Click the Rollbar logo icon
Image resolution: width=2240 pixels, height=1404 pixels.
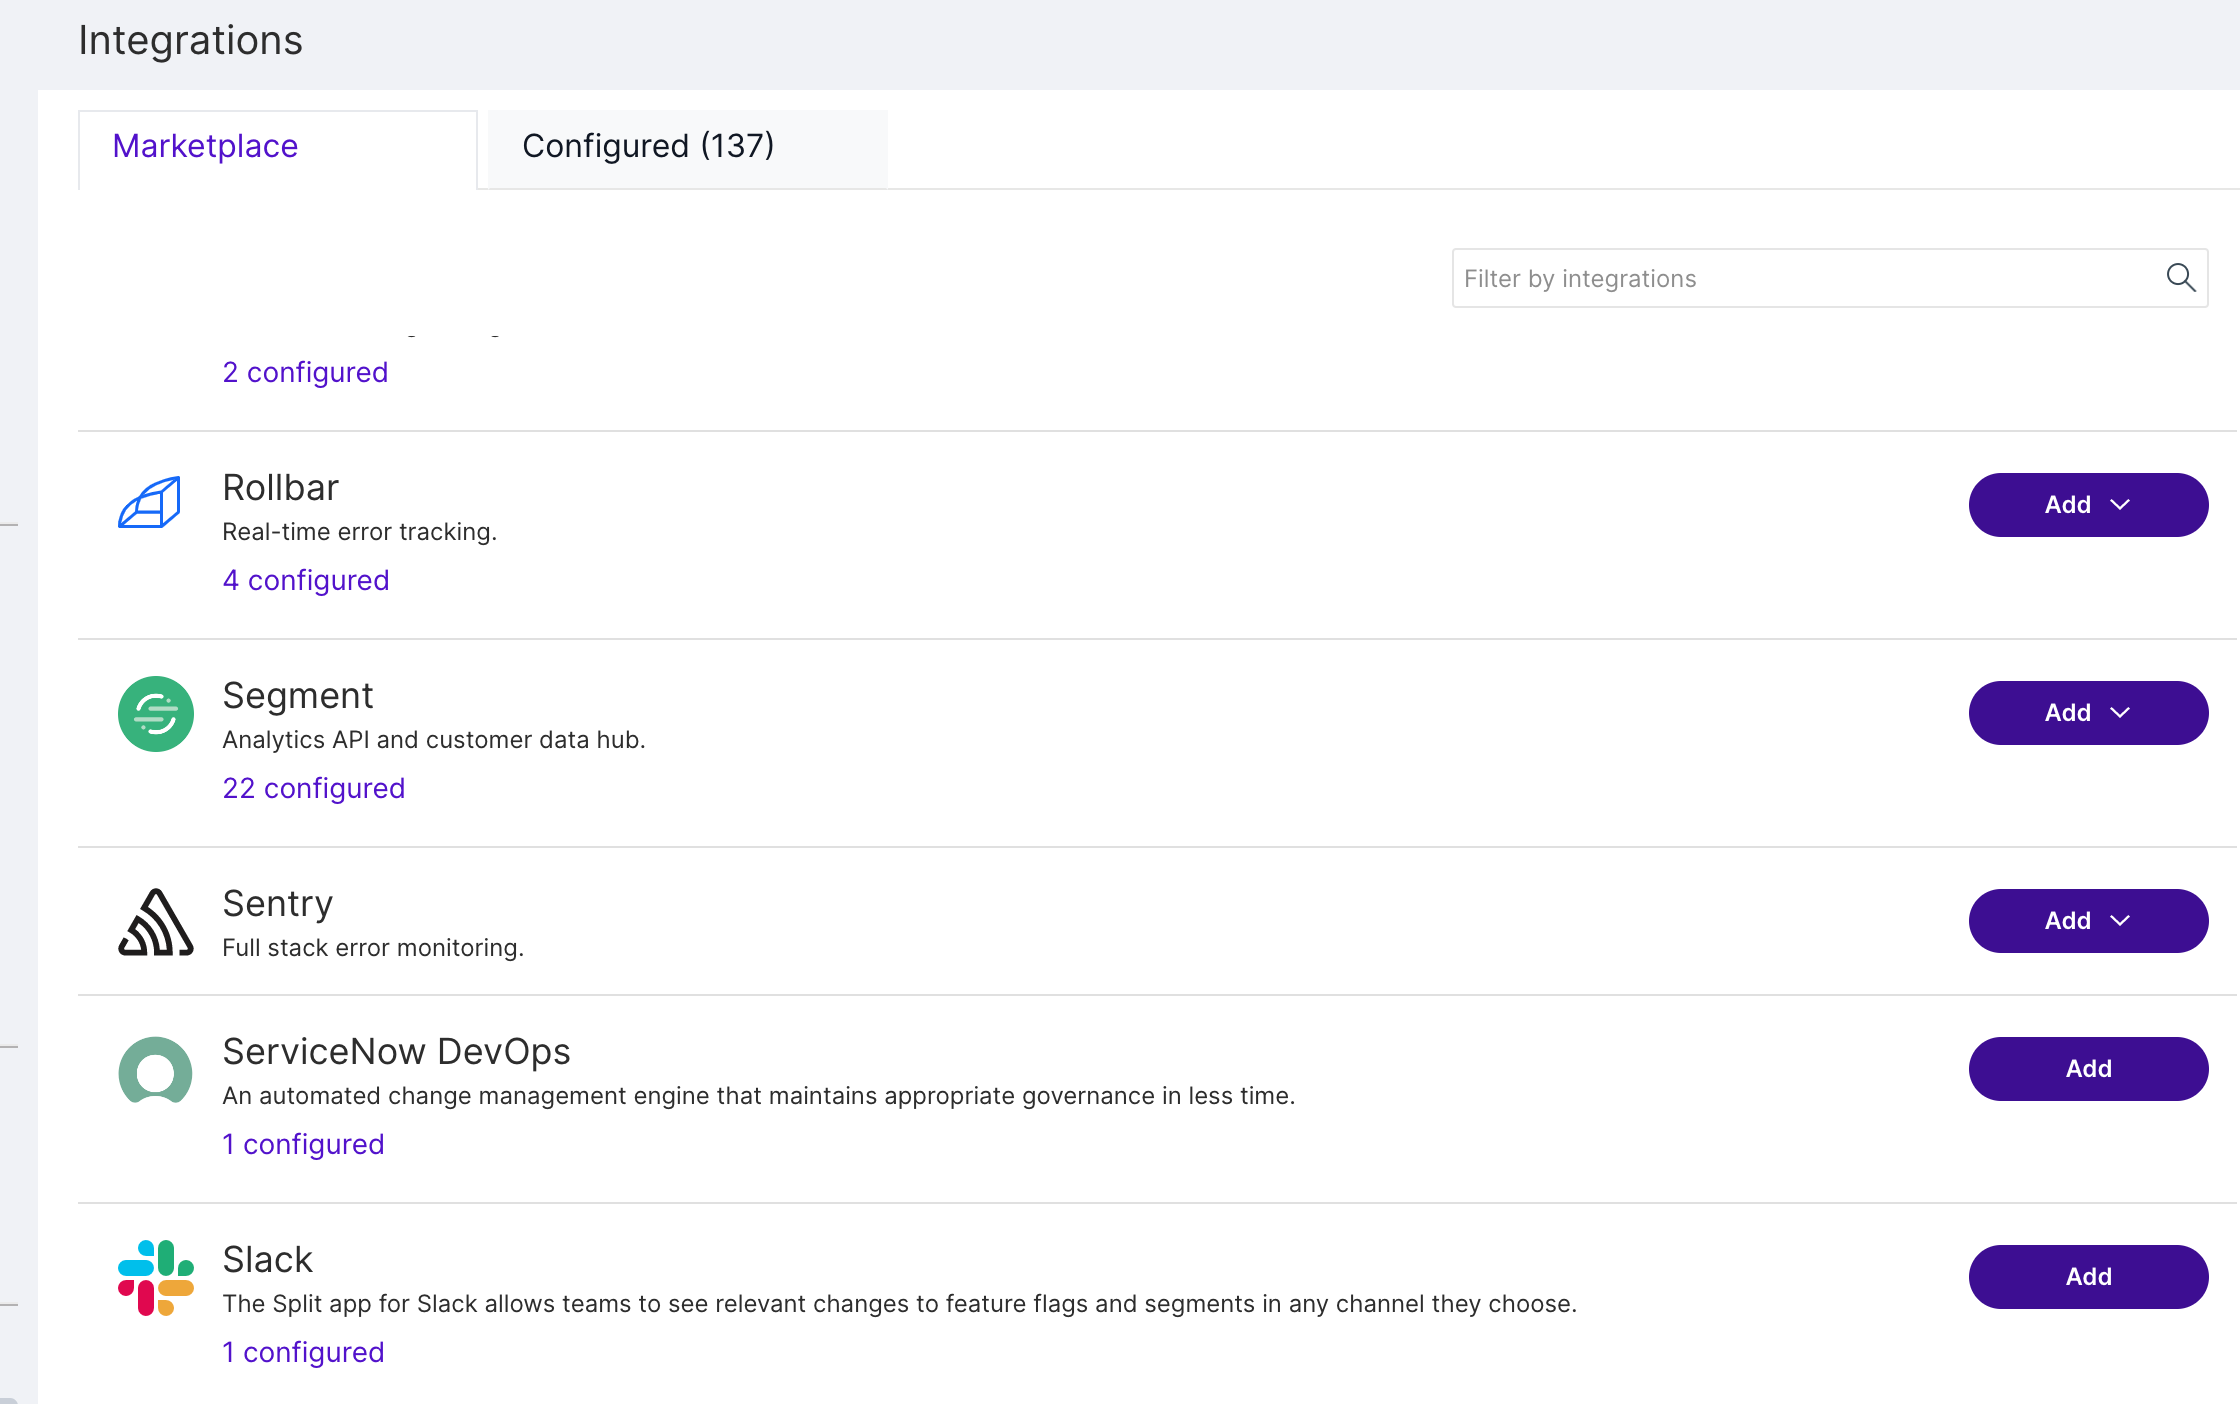150,503
